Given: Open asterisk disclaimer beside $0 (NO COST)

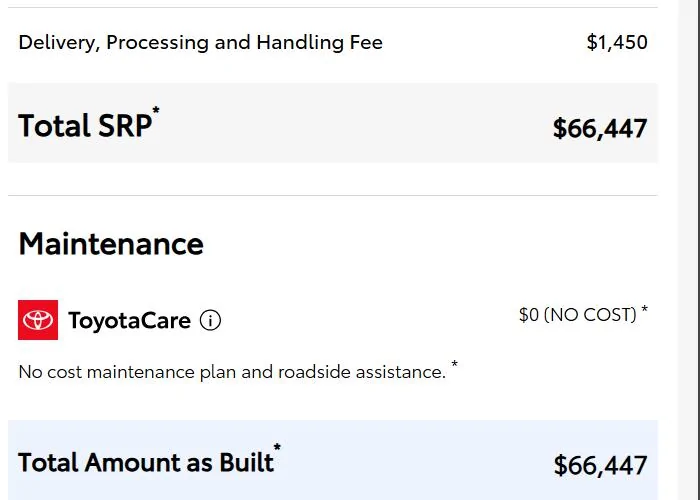Looking at the screenshot, I should coord(644,308).
